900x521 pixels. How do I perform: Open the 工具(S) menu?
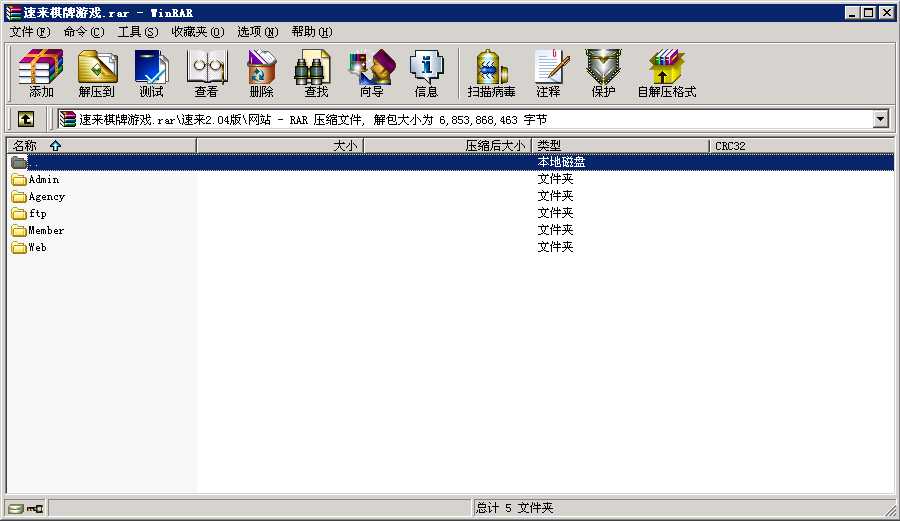coord(138,32)
